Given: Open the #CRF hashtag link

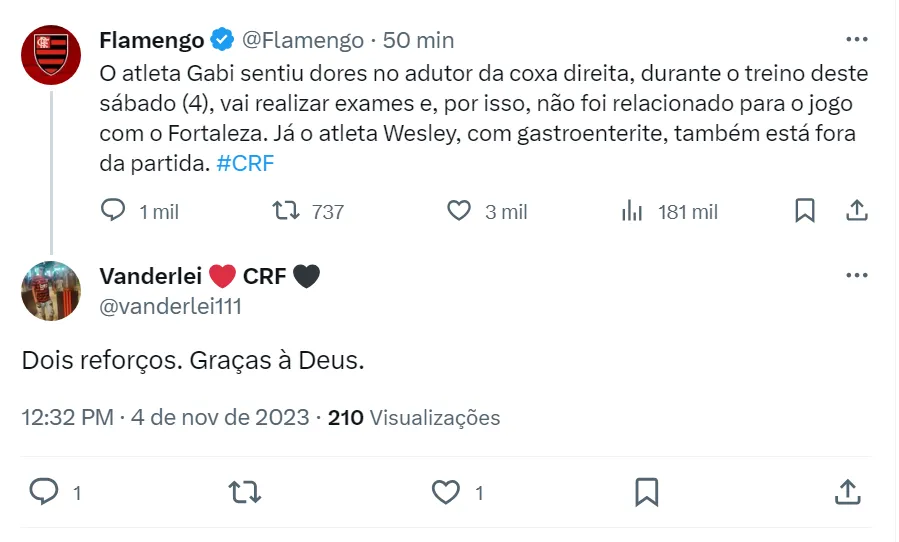Looking at the screenshot, I should tap(245, 164).
